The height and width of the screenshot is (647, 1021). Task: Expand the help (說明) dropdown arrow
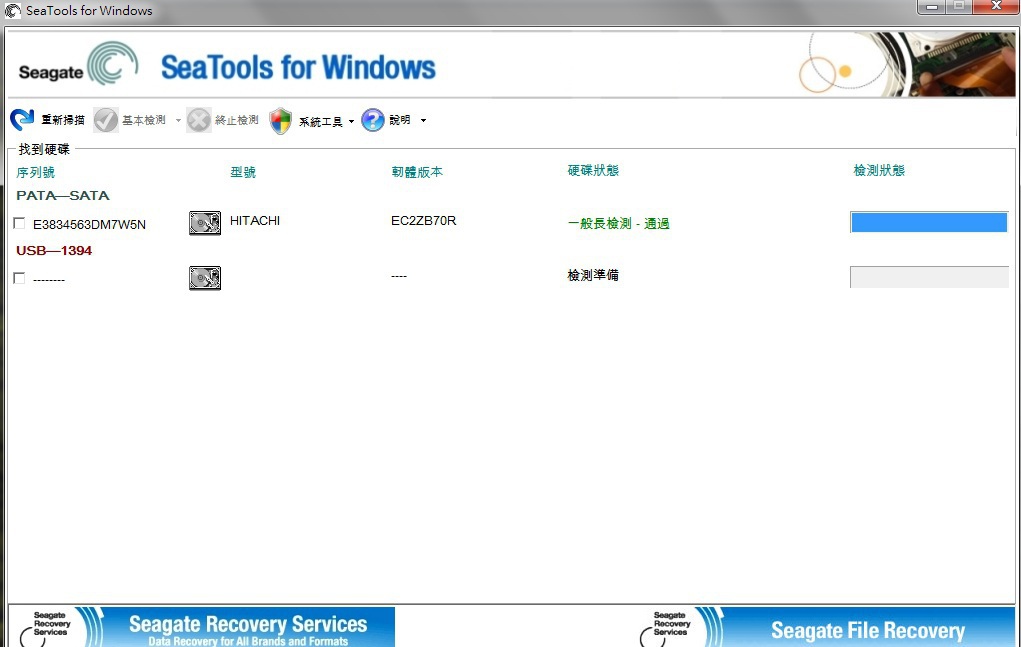pos(423,120)
